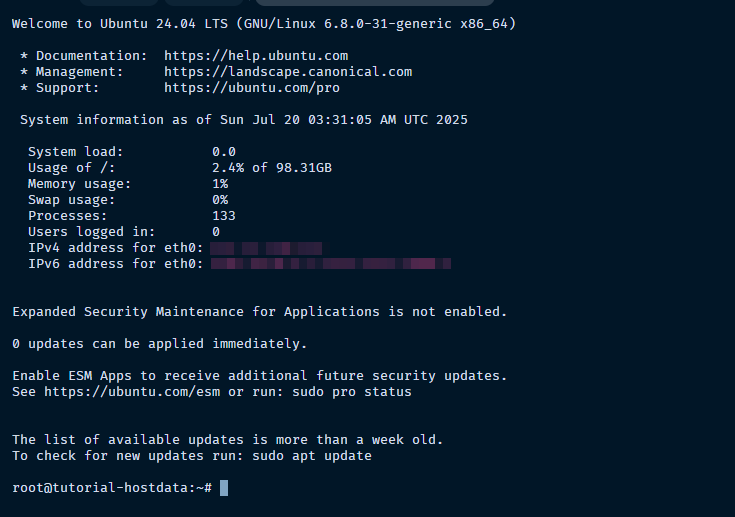Viewport: 735px width, 517px height.
Task: Click the '0 updates can be applied immediately' line
Action: click(159, 344)
